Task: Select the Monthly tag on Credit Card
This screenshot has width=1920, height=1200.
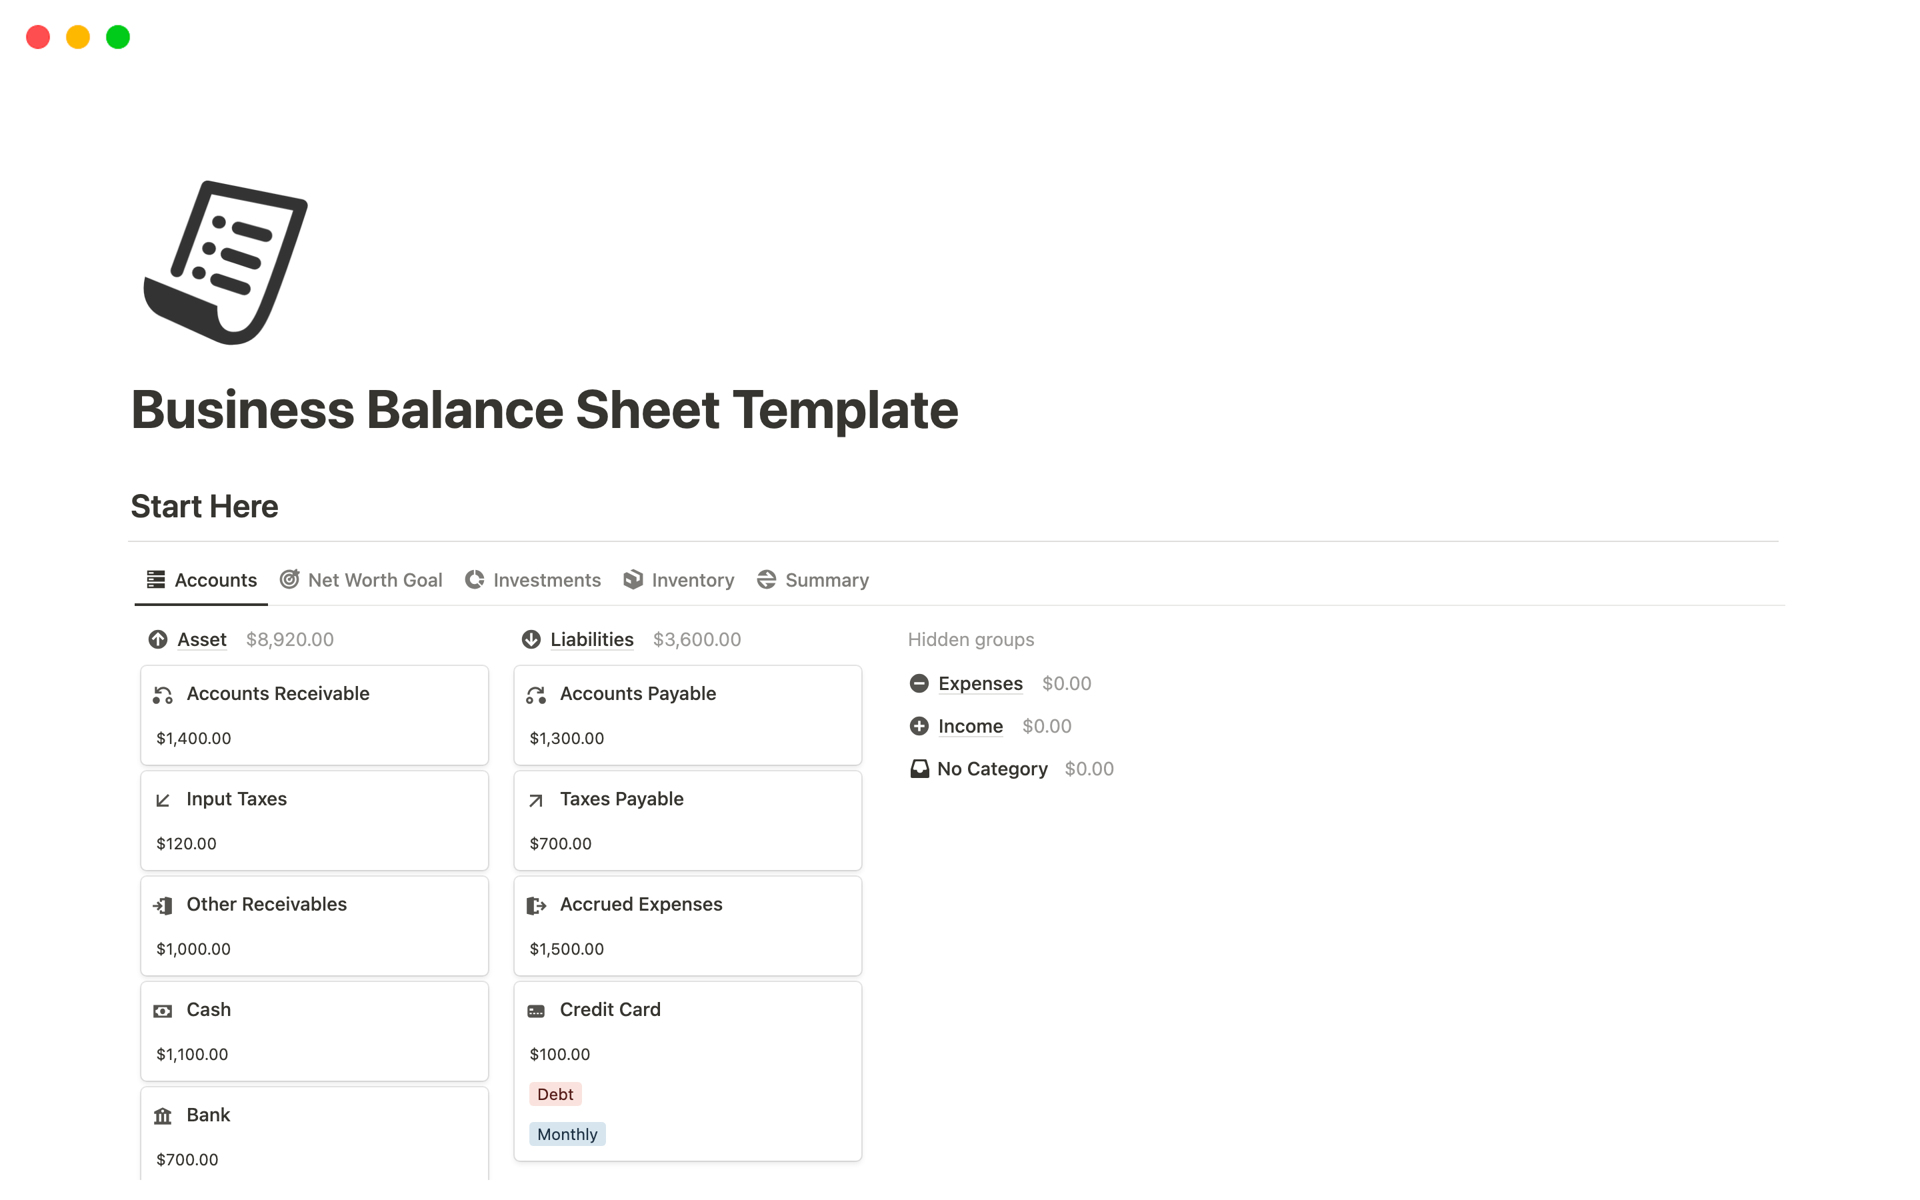Action: point(567,1134)
